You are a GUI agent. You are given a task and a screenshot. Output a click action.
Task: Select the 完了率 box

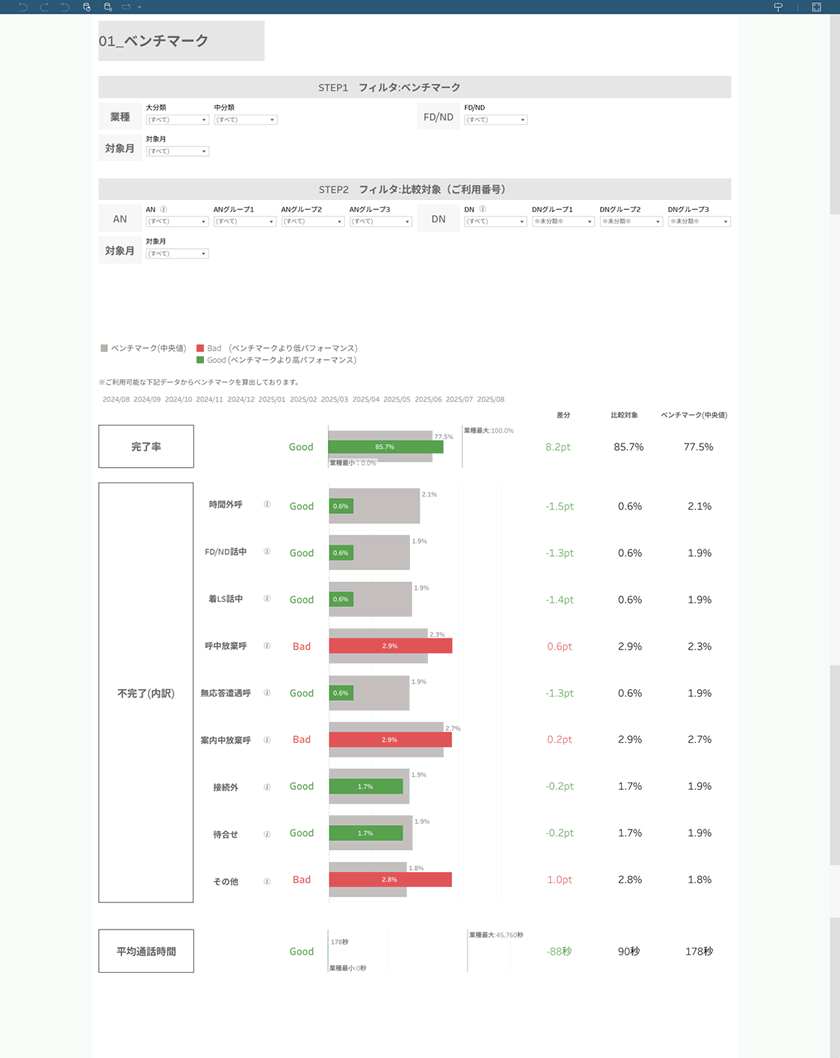146,447
